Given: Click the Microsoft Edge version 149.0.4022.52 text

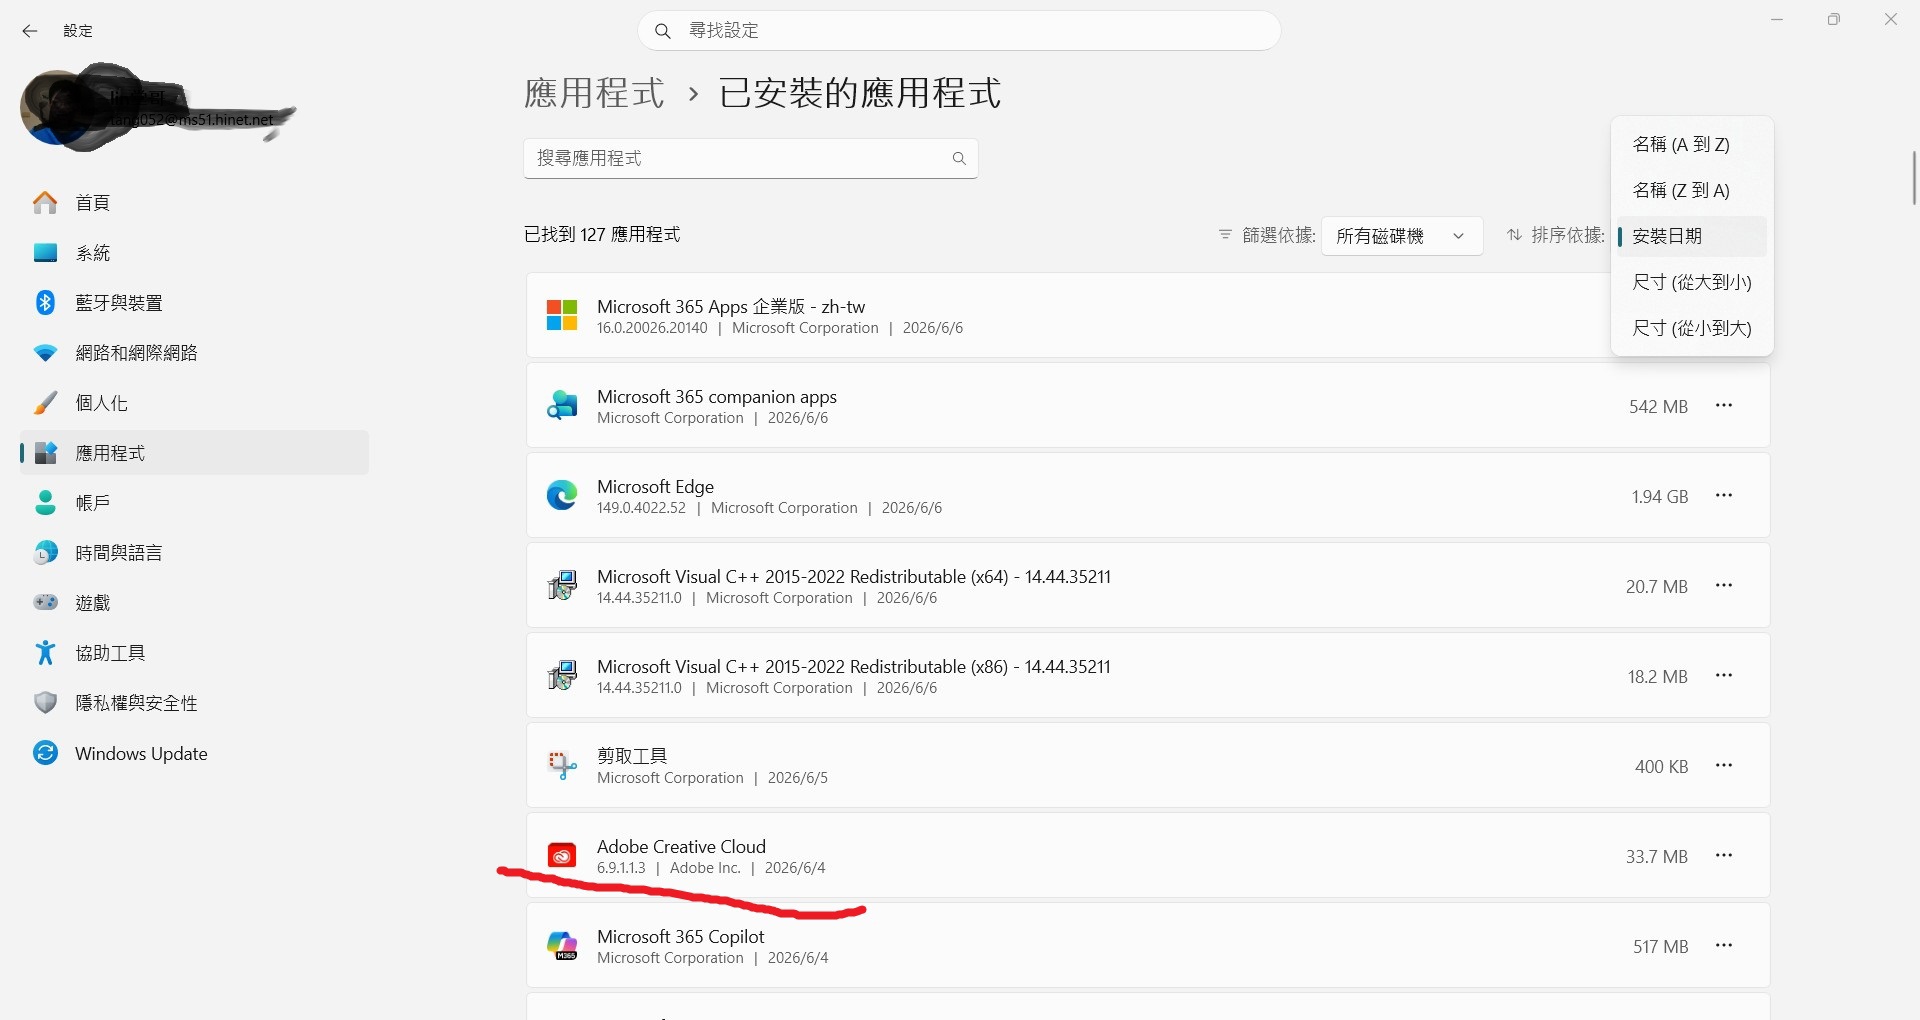Looking at the screenshot, I should [x=641, y=508].
